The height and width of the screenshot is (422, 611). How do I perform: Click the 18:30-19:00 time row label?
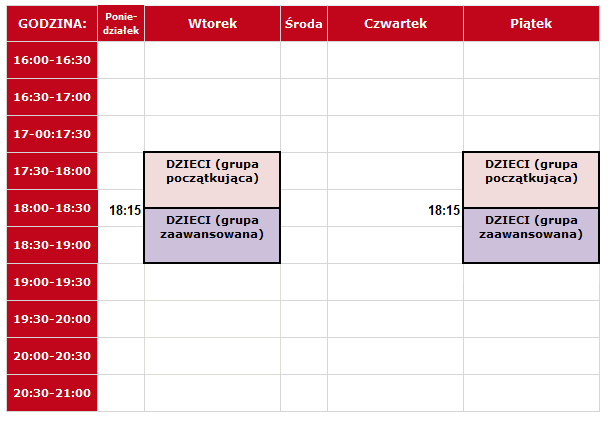pyautogui.click(x=52, y=245)
